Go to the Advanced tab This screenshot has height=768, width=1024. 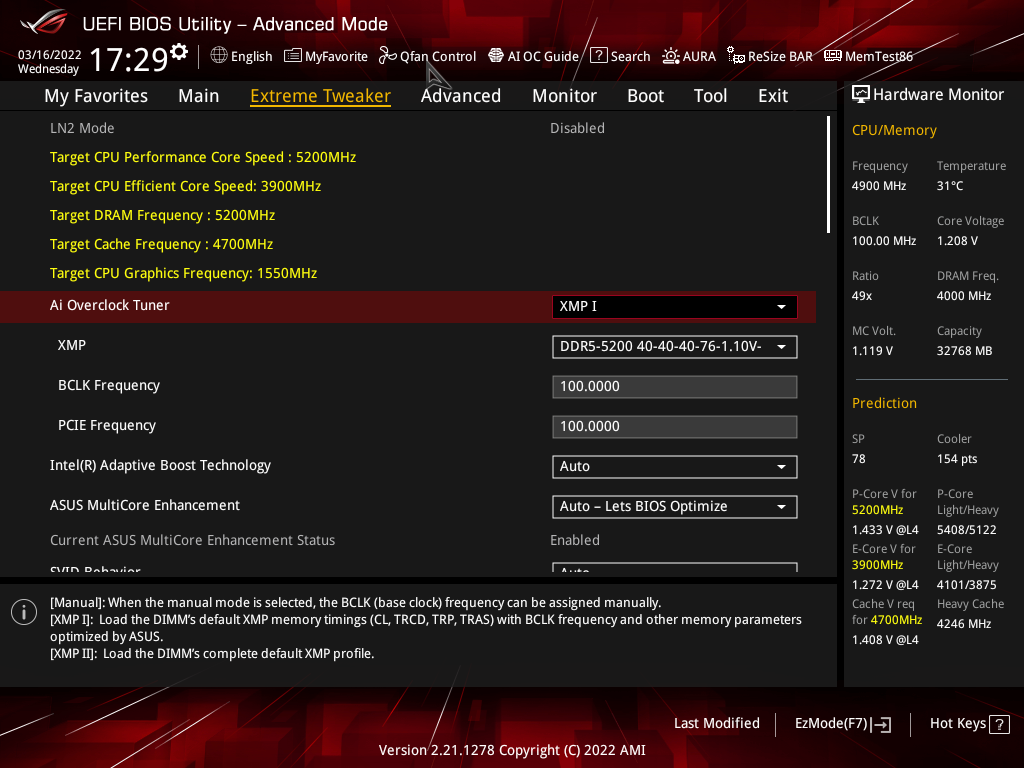coord(461,96)
